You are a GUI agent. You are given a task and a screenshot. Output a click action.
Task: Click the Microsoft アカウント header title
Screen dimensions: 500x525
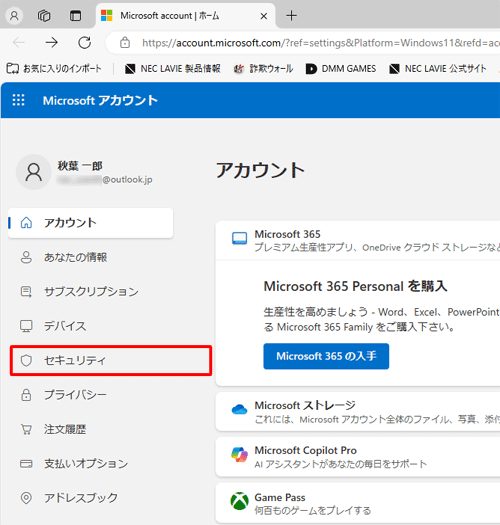tap(100, 100)
